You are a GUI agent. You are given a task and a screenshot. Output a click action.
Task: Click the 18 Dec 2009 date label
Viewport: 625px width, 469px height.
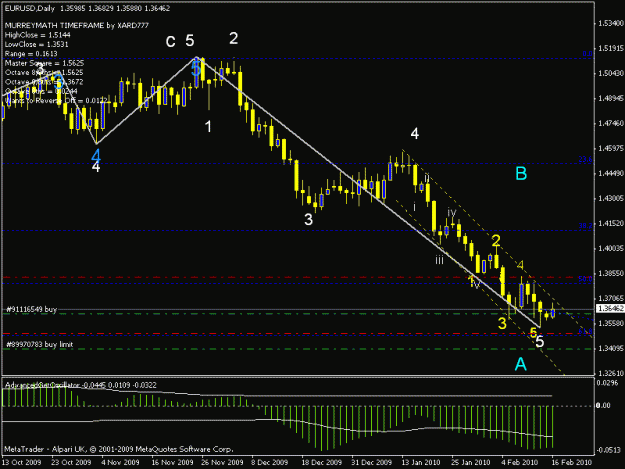[x=322, y=462]
